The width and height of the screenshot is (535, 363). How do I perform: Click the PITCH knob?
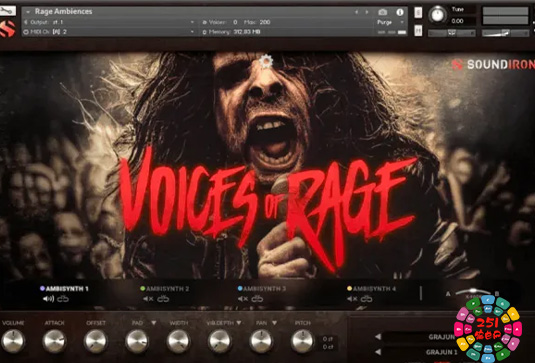tap(303, 341)
